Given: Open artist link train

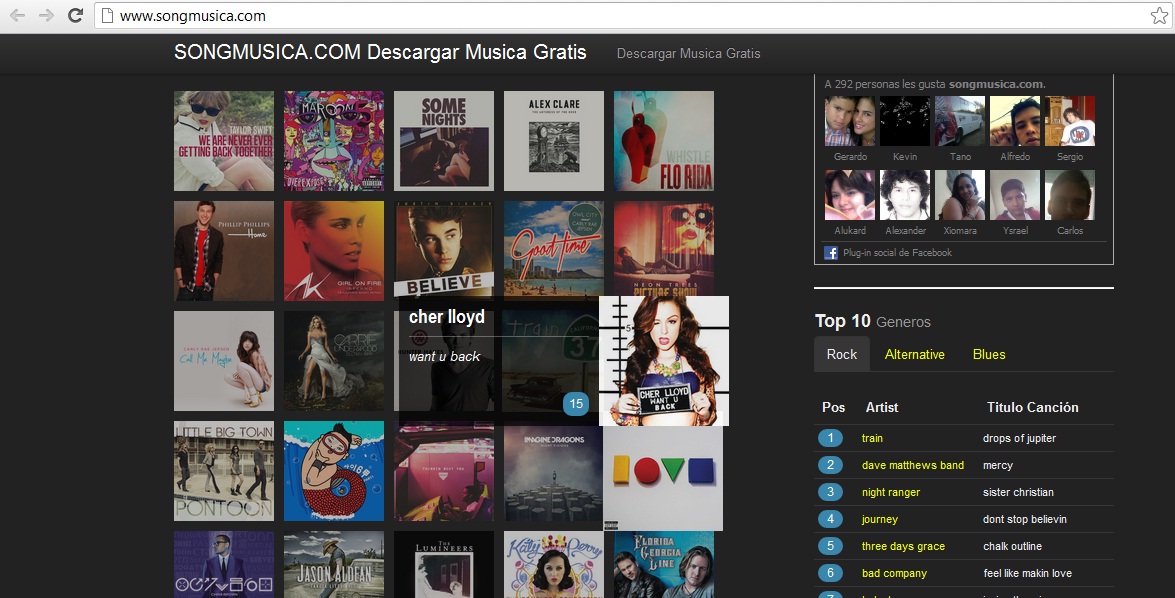Looking at the screenshot, I should click(872, 438).
